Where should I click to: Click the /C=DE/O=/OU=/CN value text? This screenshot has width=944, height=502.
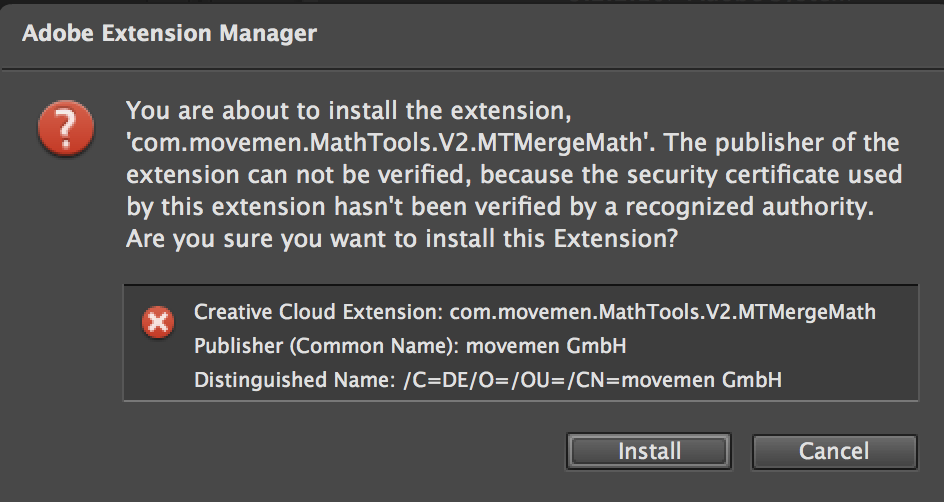pos(592,380)
